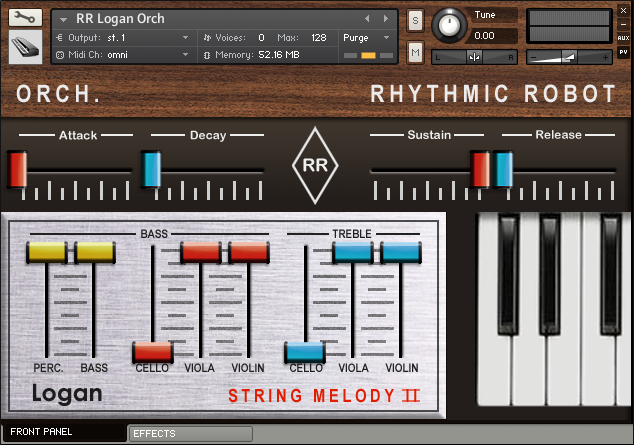Close the instrument with X button
This screenshot has width=634, height=445.
pos(623,11)
